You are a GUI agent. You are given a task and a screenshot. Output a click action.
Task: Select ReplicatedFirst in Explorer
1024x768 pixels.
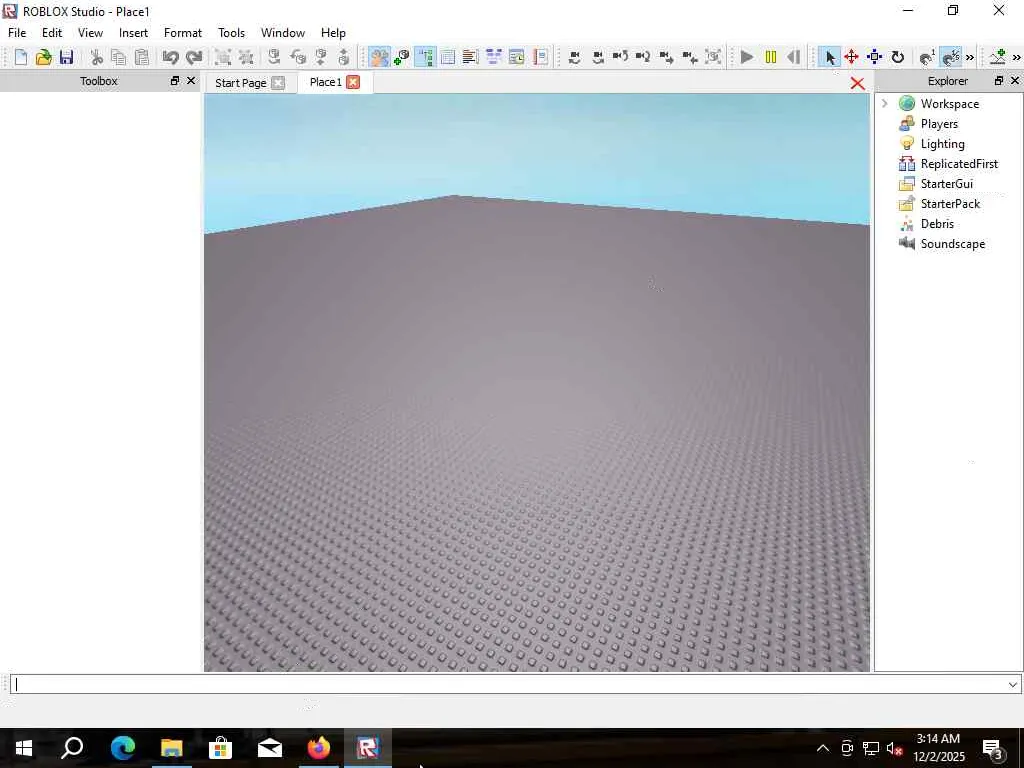click(959, 164)
